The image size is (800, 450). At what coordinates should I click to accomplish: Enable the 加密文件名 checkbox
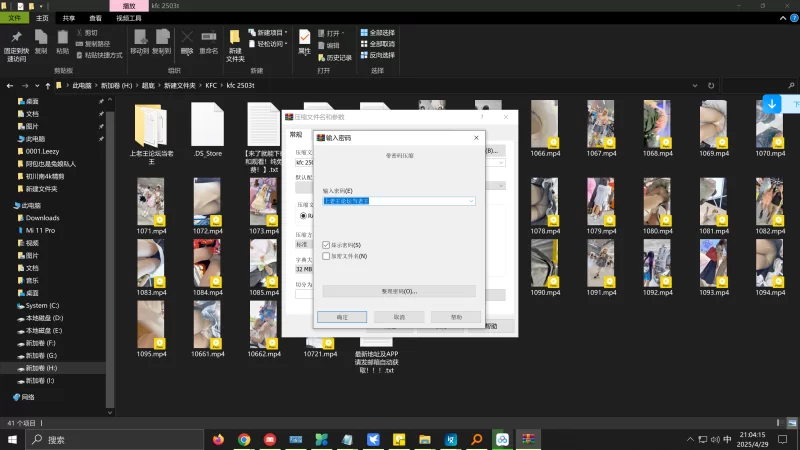(x=326, y=256)
